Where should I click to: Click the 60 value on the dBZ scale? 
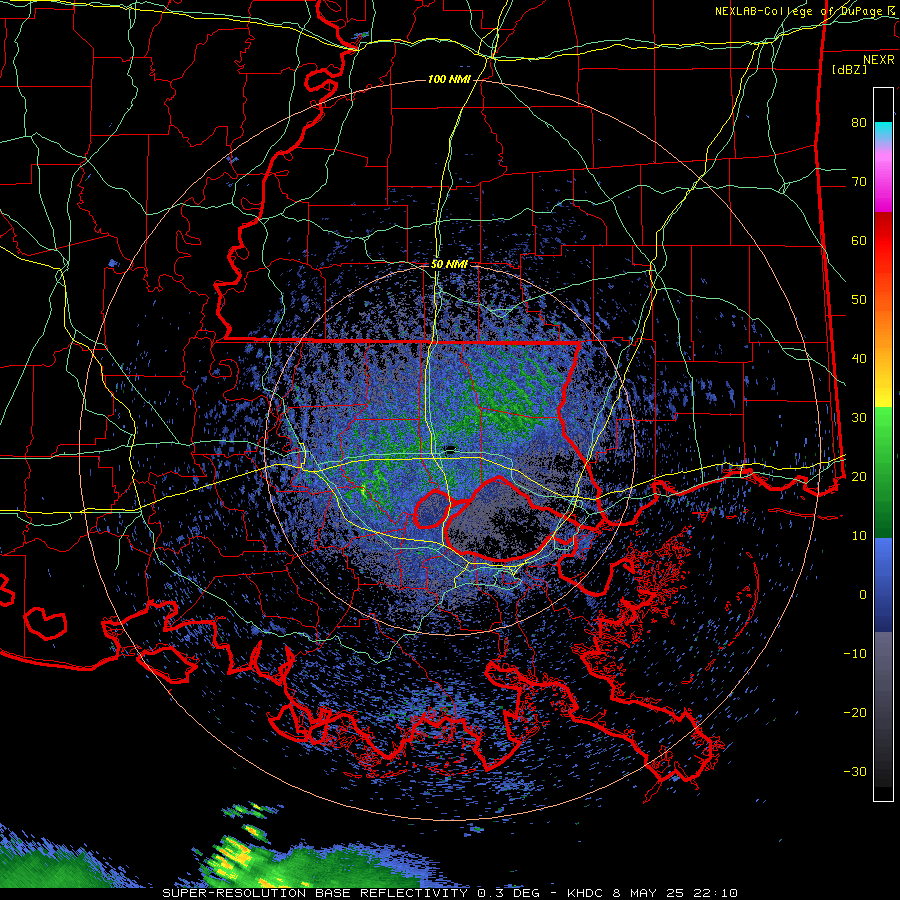click(859, 241)
